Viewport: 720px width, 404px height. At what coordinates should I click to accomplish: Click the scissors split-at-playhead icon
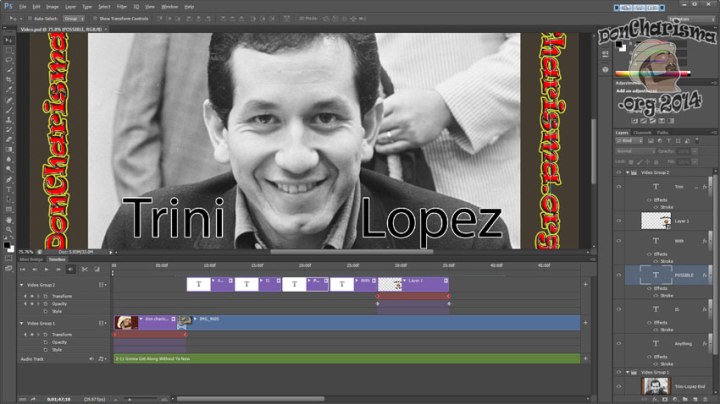tap(84, 268)
